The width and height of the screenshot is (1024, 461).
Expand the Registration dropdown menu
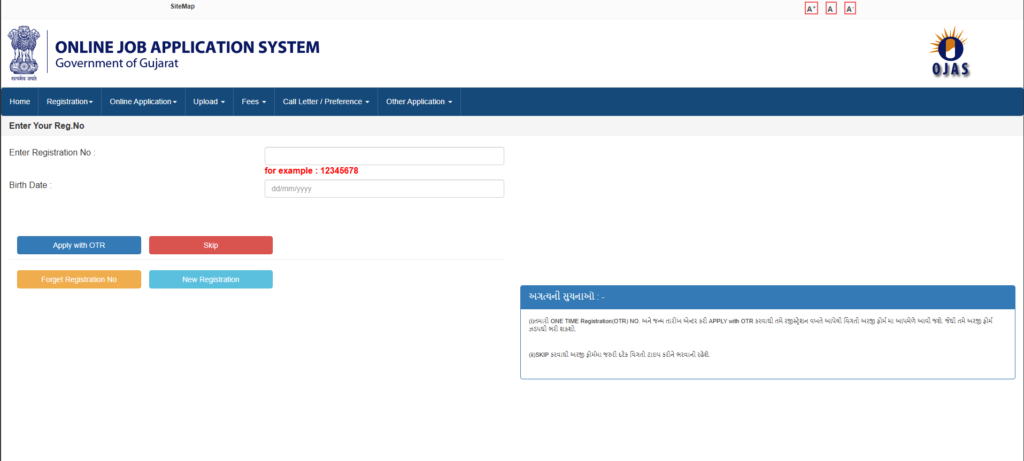click(x=69, y=102)
